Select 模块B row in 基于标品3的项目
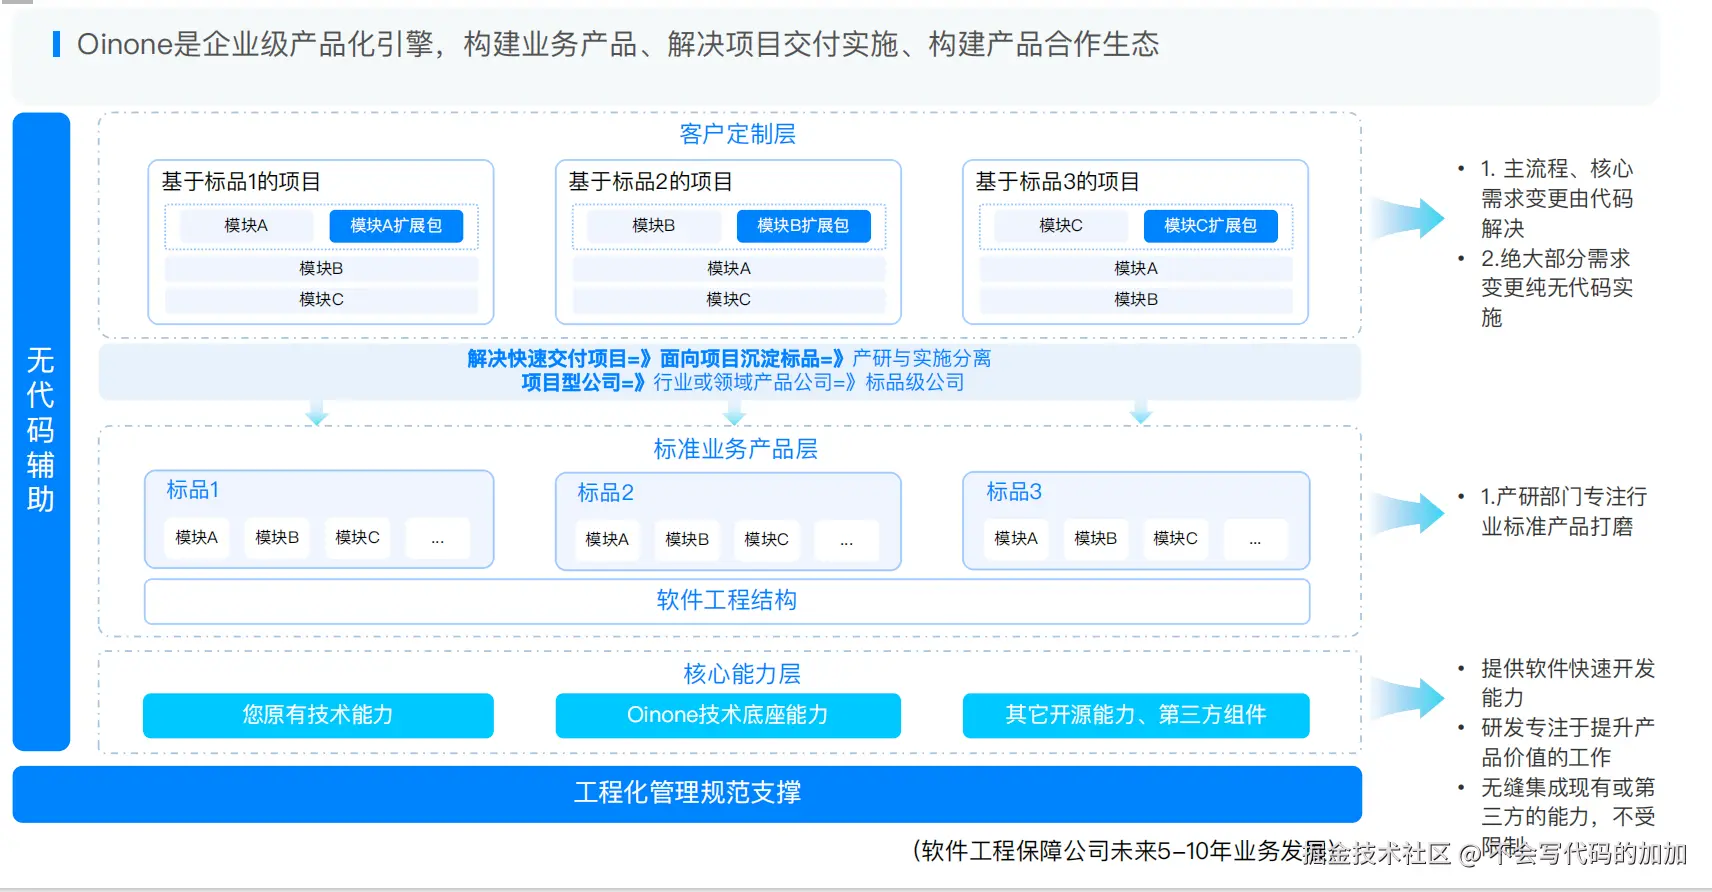Viewport: 1712px width, 892px height. (1136, 299)
